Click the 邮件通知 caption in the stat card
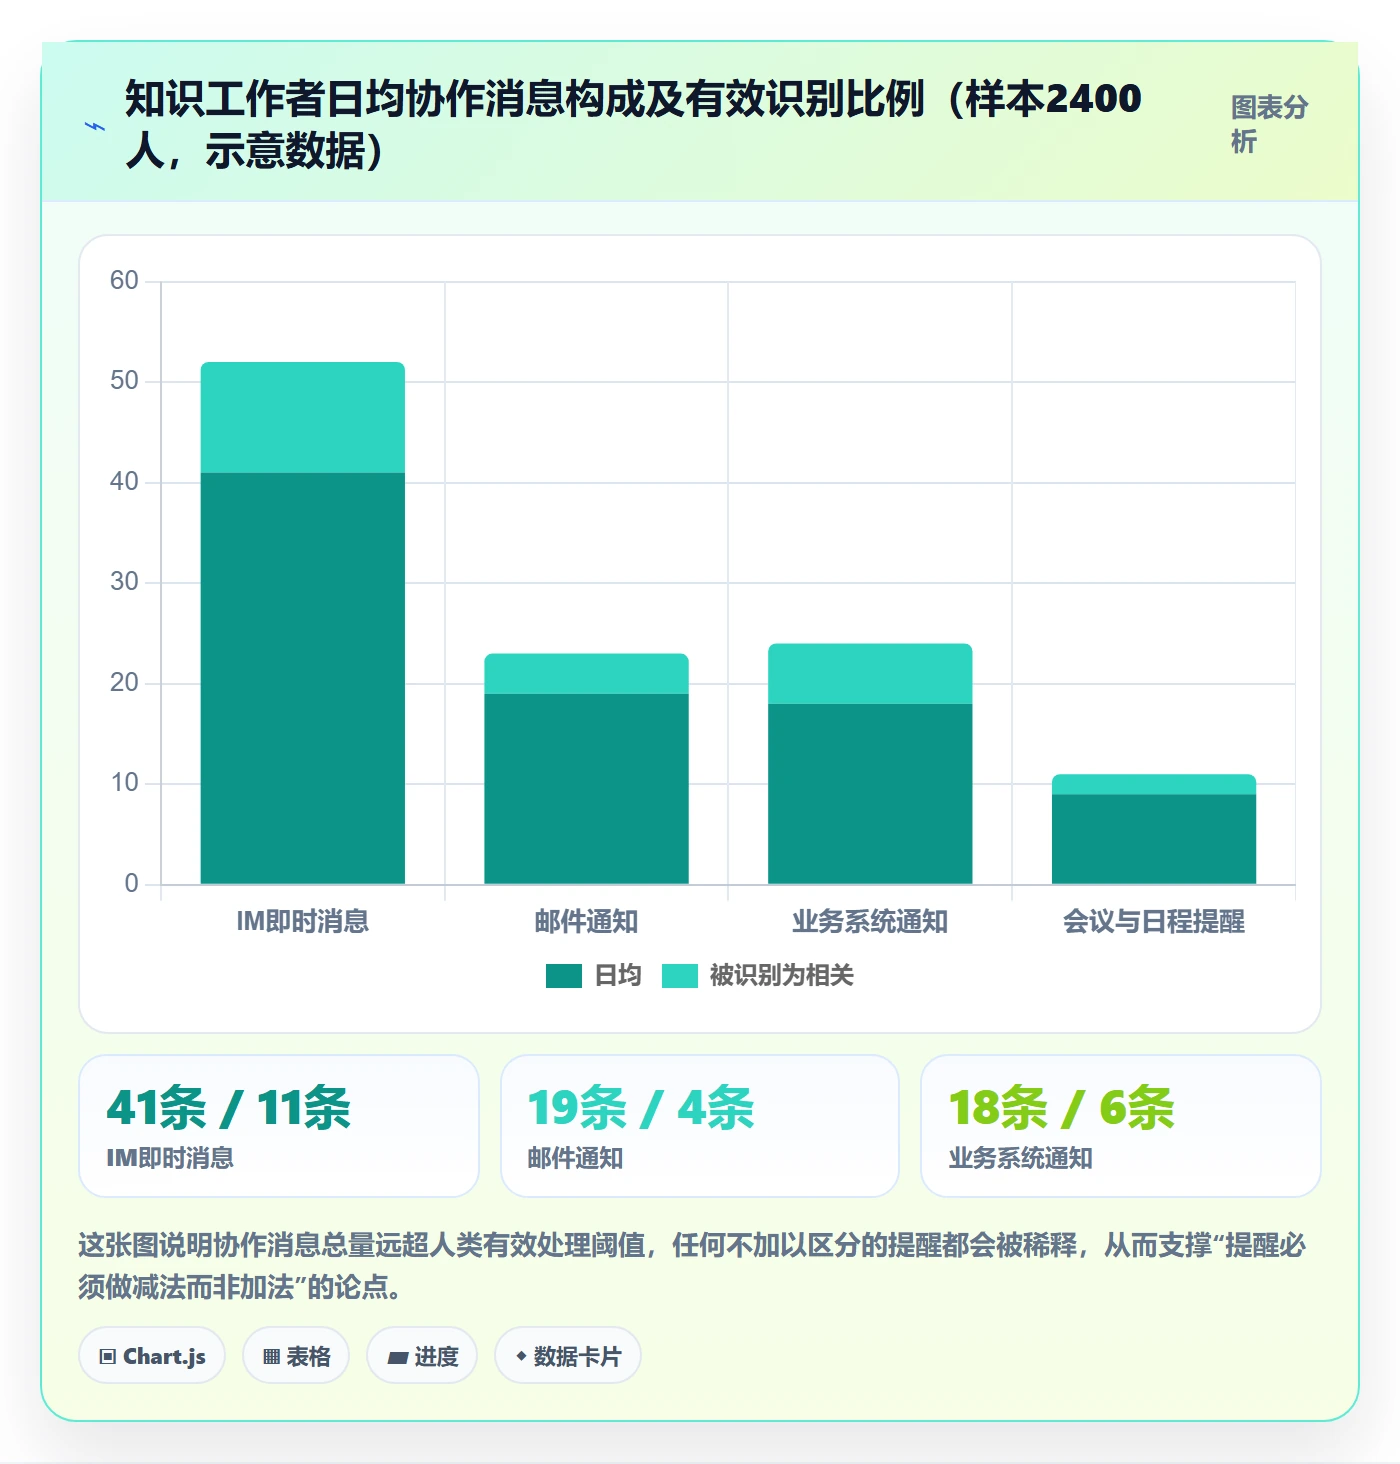 [576, 1158]
